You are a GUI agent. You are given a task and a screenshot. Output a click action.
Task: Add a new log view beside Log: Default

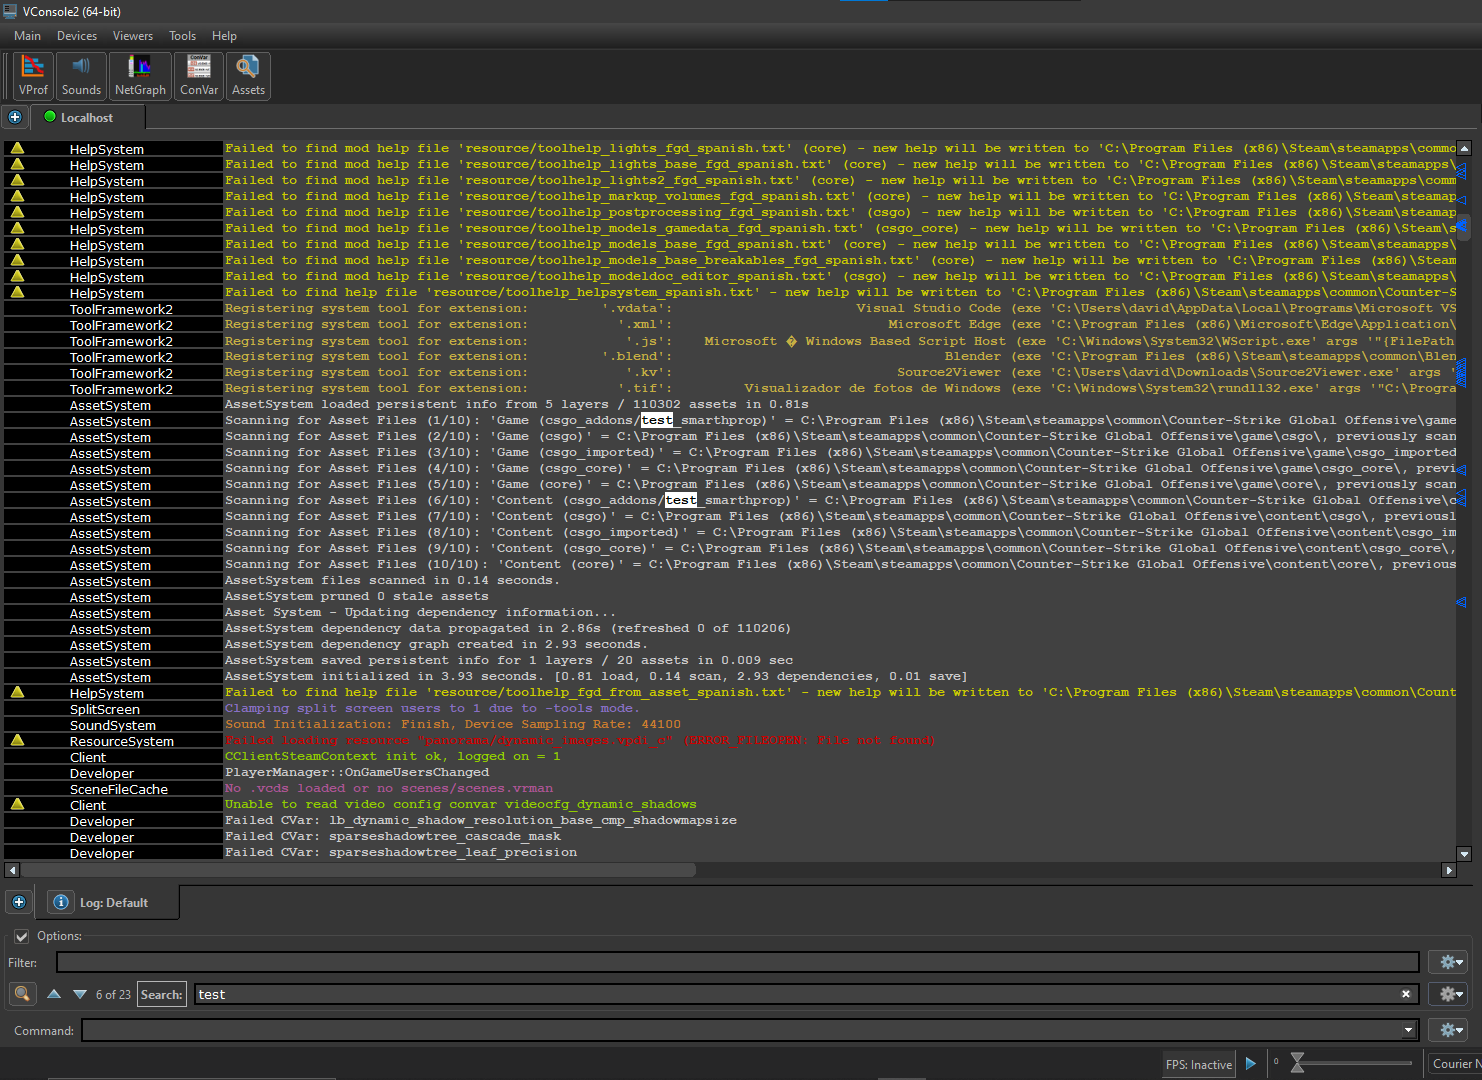pos(18,902)
